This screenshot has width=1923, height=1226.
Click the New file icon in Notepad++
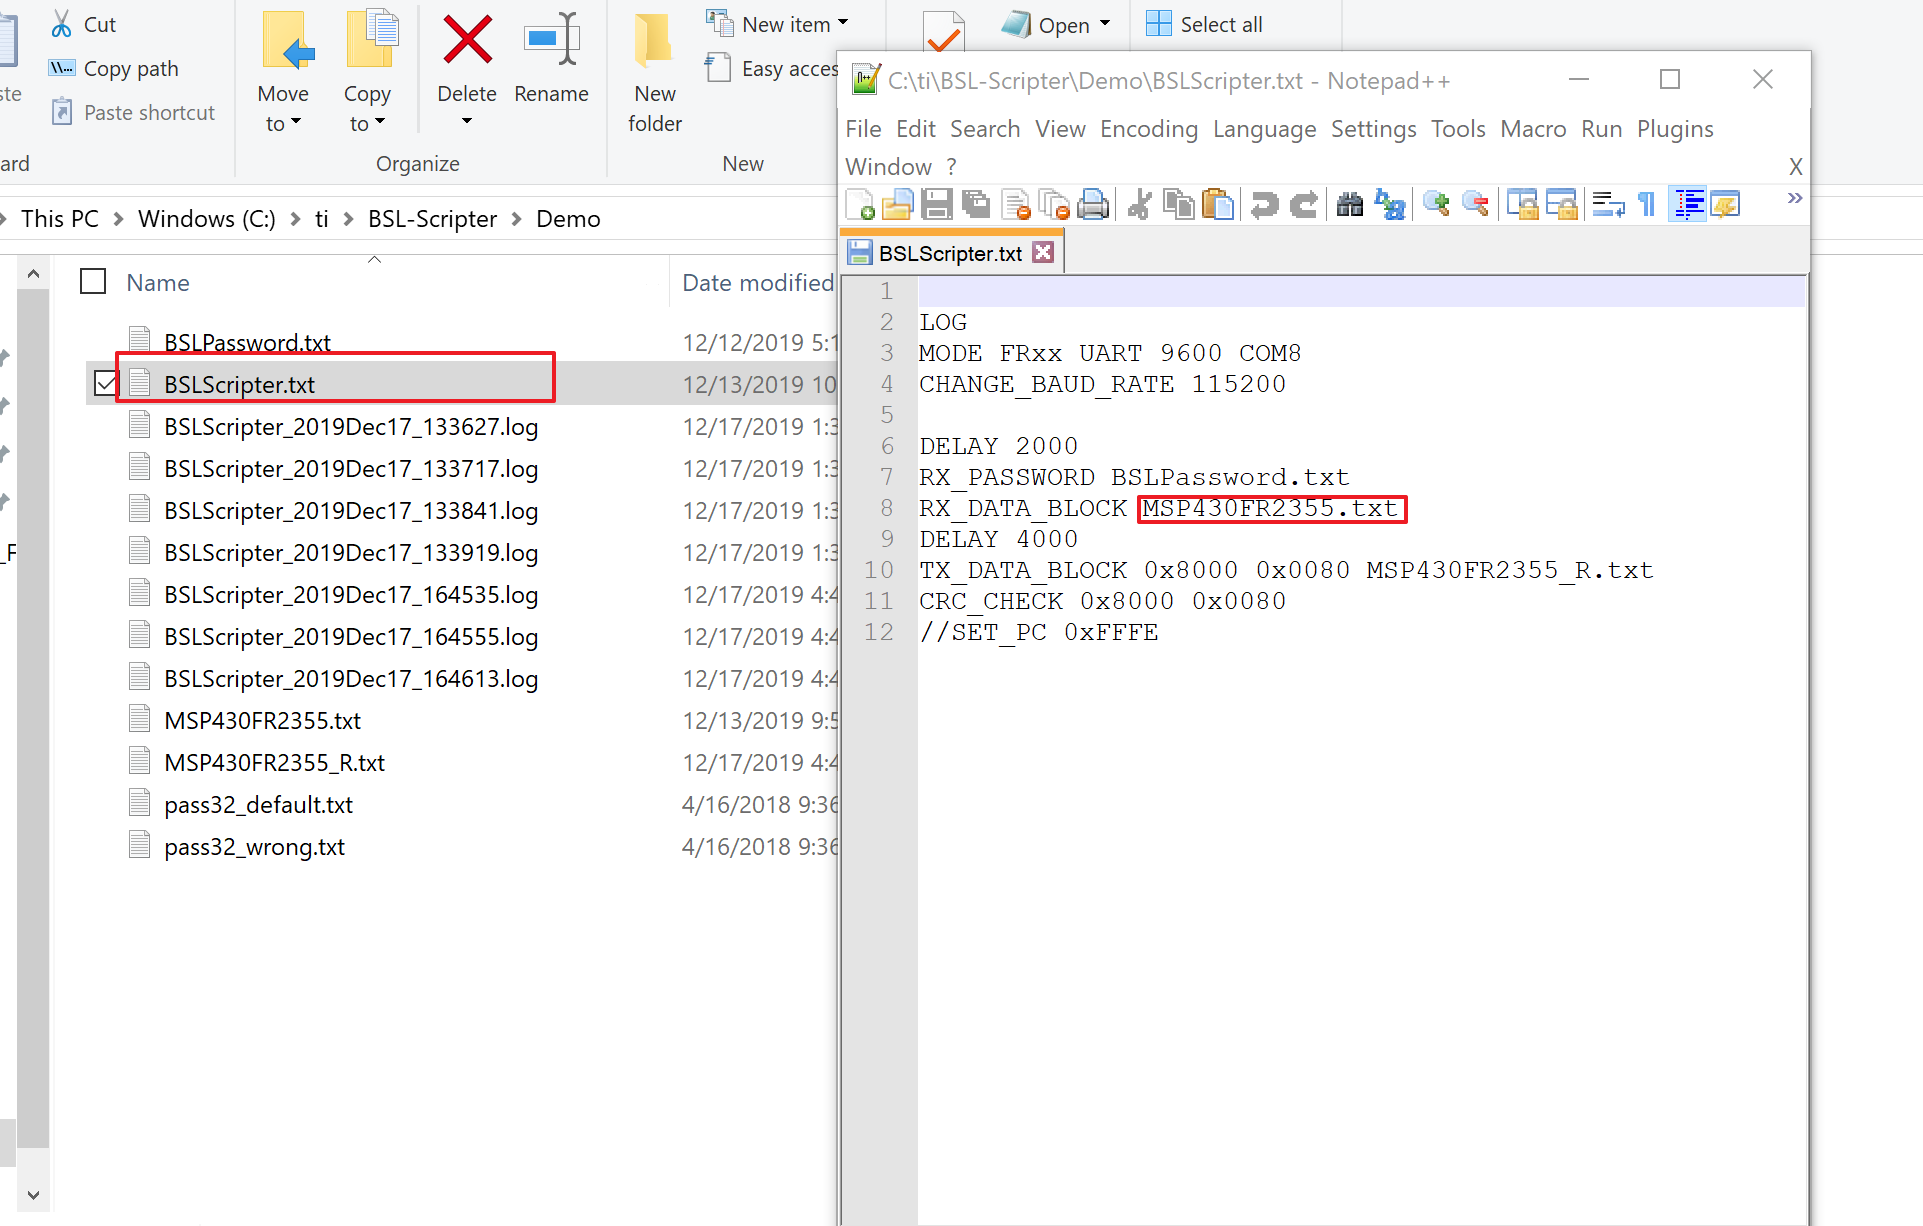860,204
